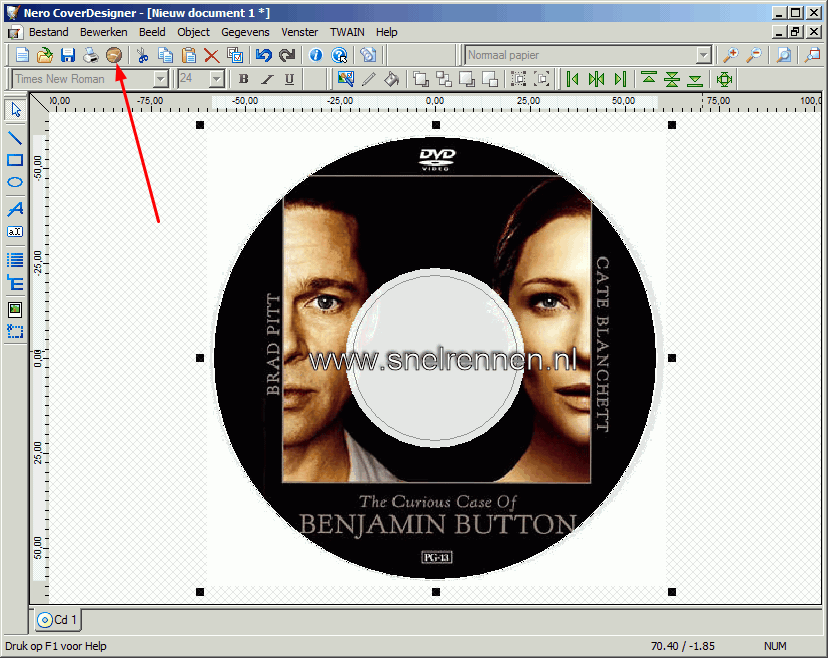Open the Bestand menu
This screenshot has width=828, height=658.
[49, 32]
